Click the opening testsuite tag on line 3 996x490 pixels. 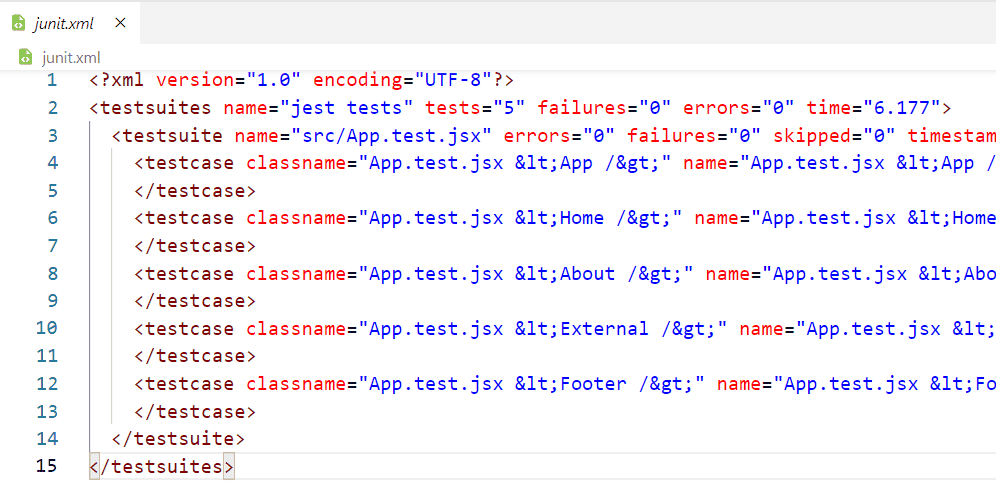(x=168, y=135)
